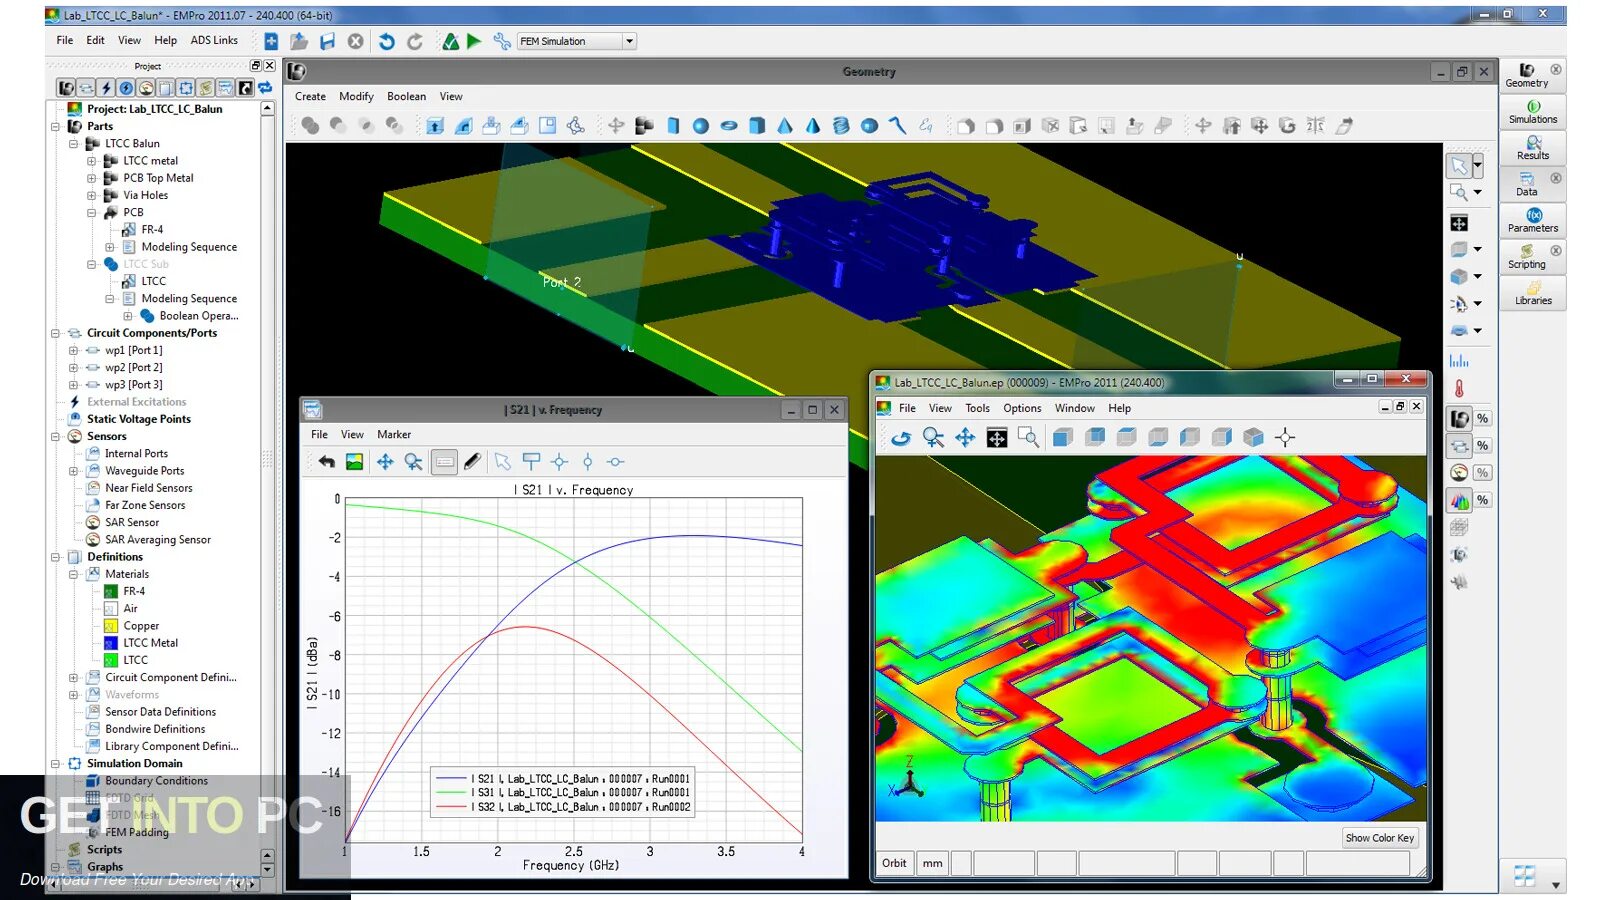Open zoom tool dropdown arrow in side toolbar
This screenshot has width=1600, height=900.
[1478, 192]
